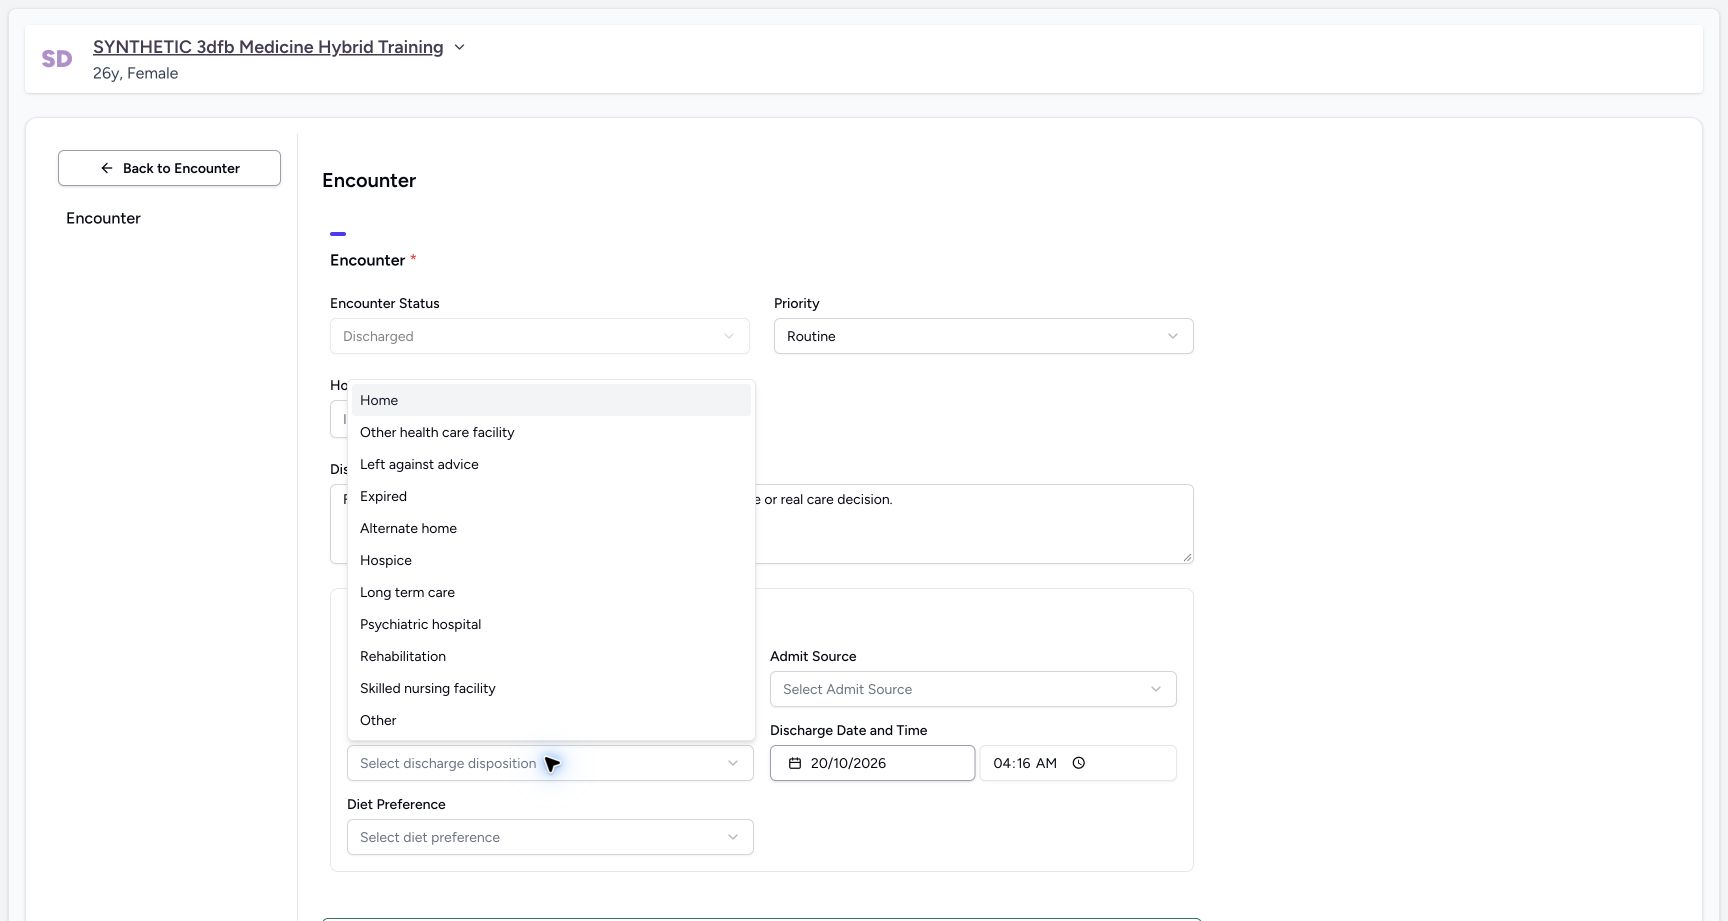Select Expired disposition option
This screenshot has height=921, width=1728.
(x=551, y=496)
